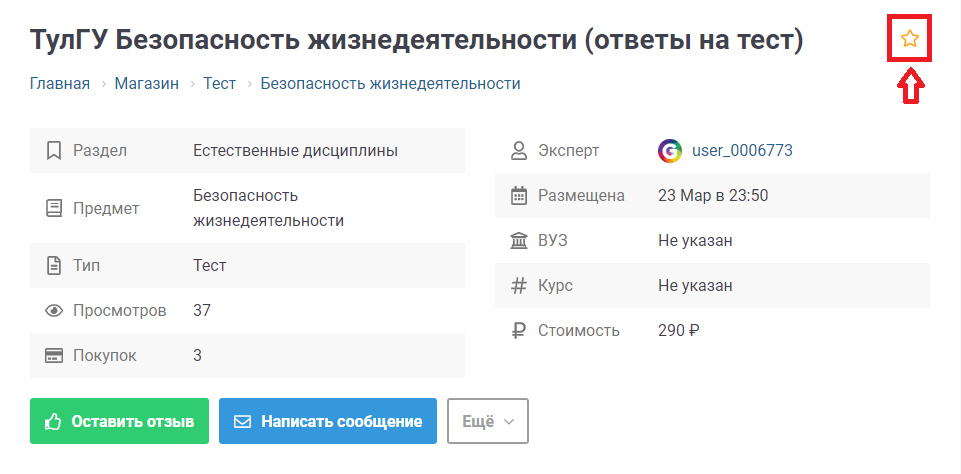The image size is (961, 474).
Task: Click the Предмет book icon
Action: tap(54, 209)
